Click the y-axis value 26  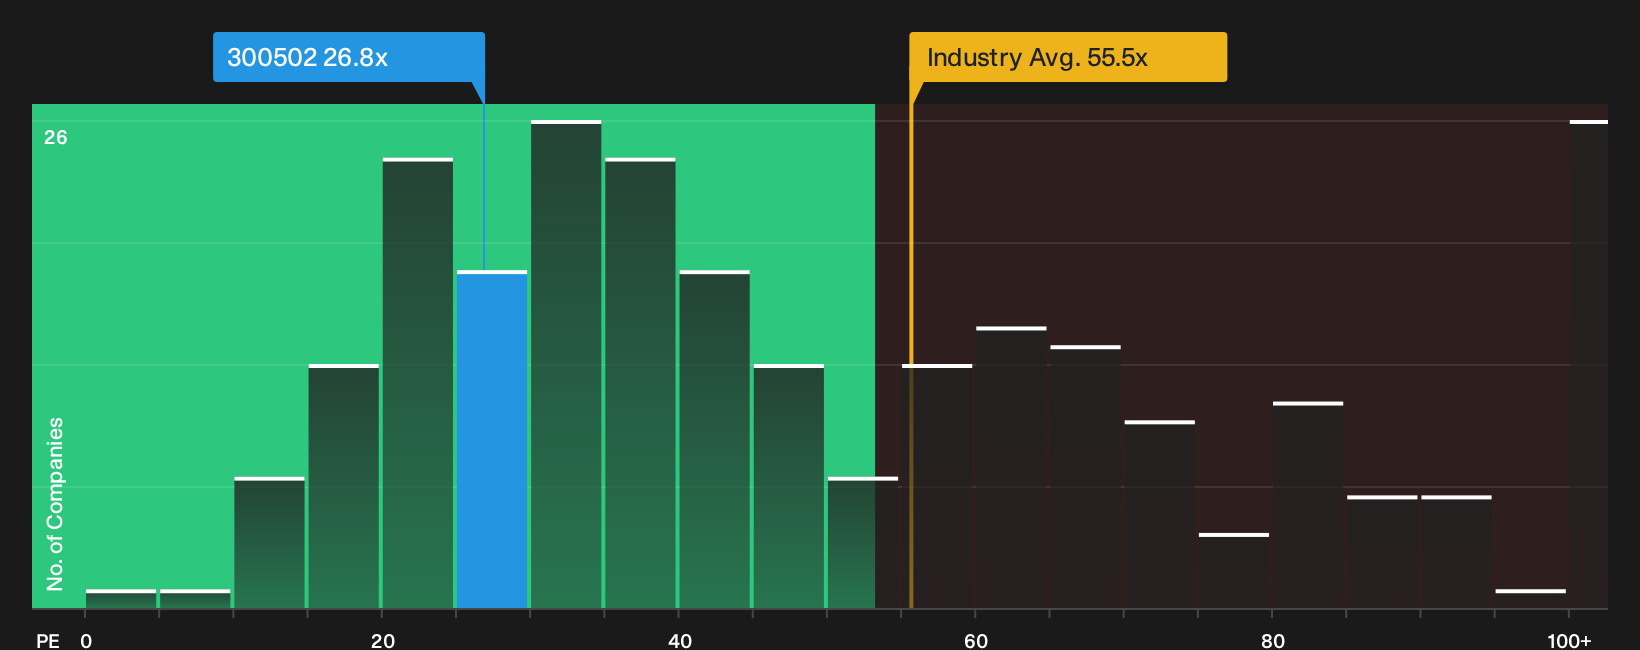pyautogui.click(x=56, y=138)
